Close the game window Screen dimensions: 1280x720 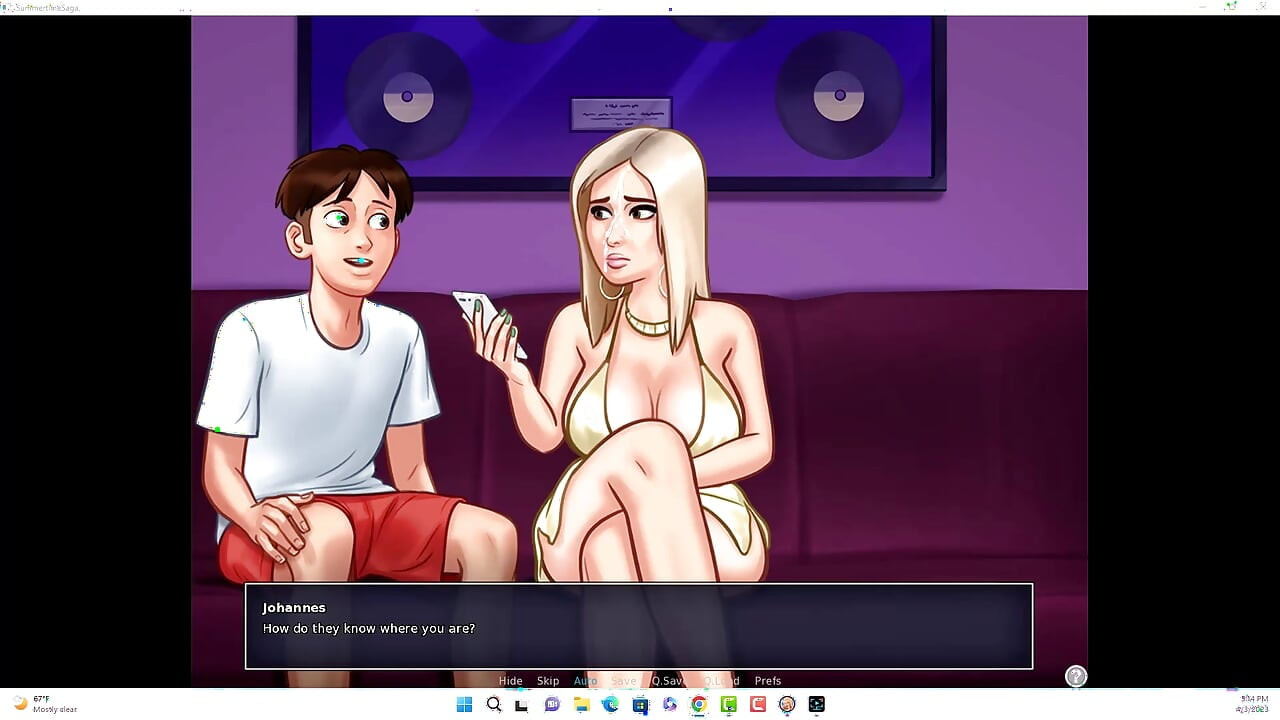click(1262, 6)
